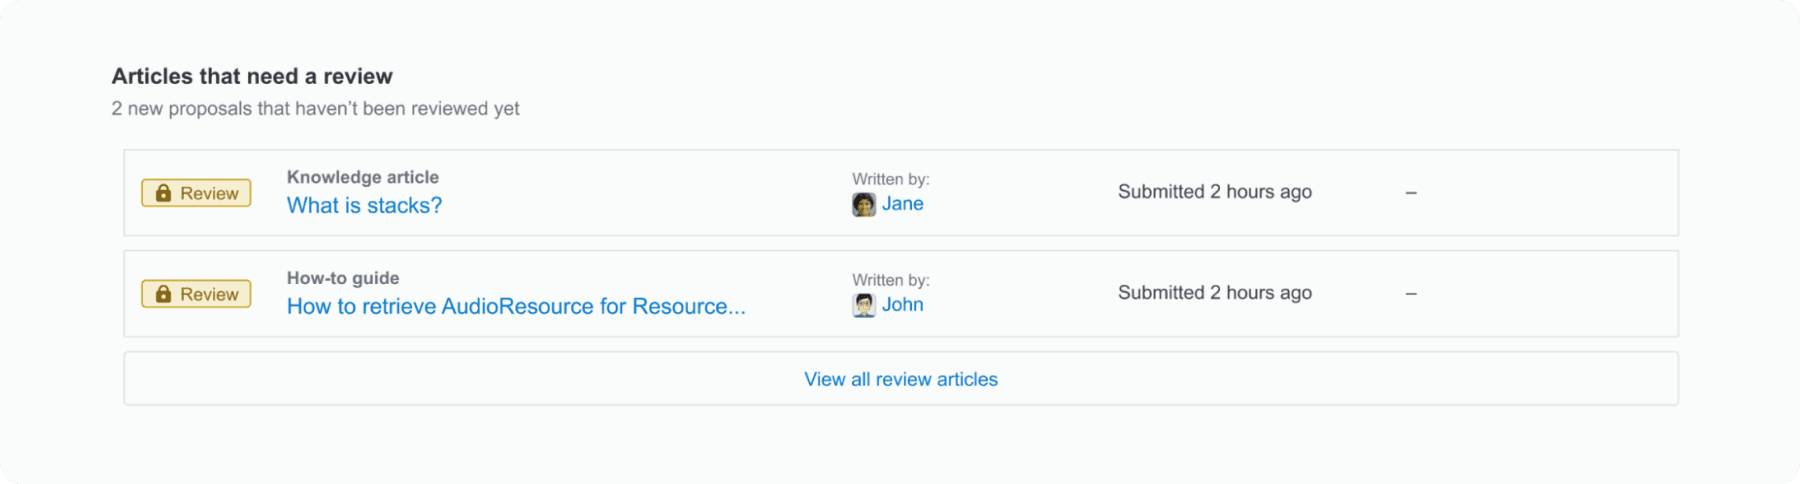This screenshot has width=1800, height=484.
Task: Click "Submitted 2 hours ago" on the How-to guide row
Action: (x=1215, y=292)
